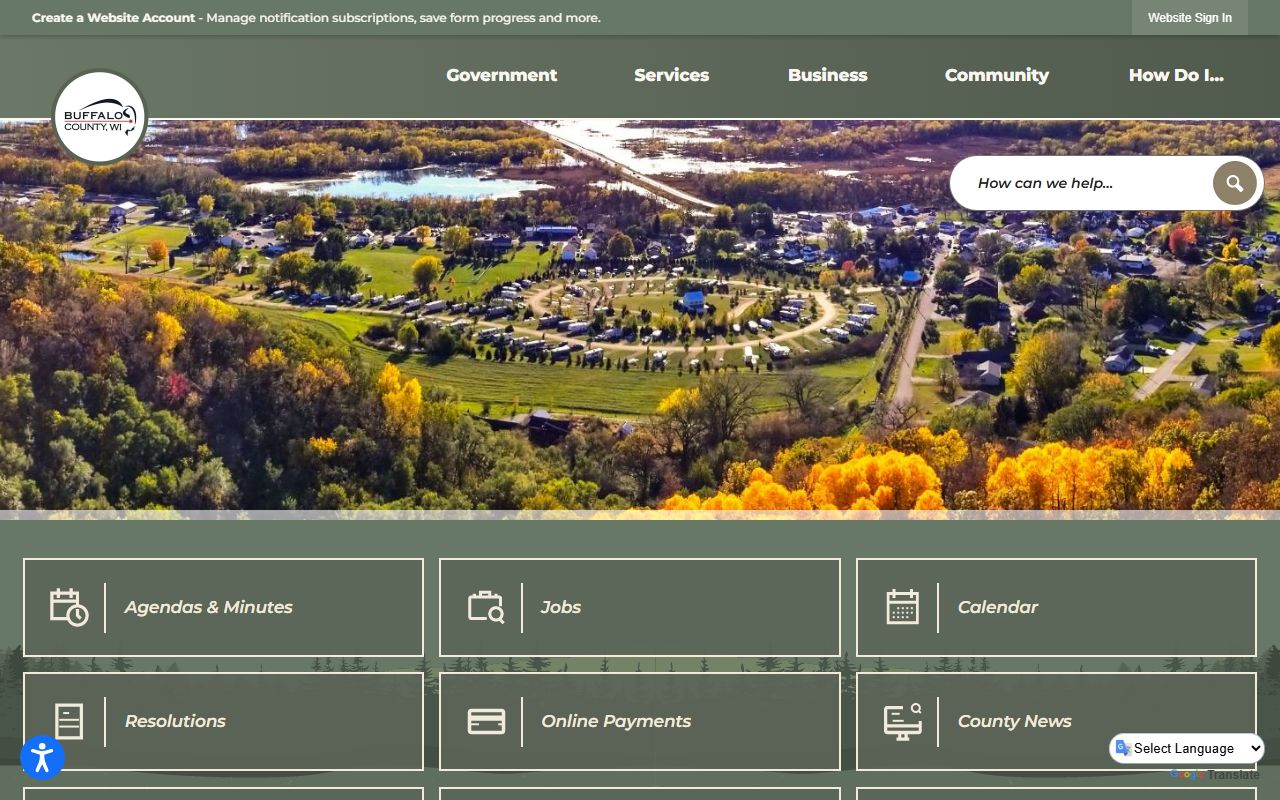
Task: Click the Website Sign In button
Action: click(x=1189, y=18)
